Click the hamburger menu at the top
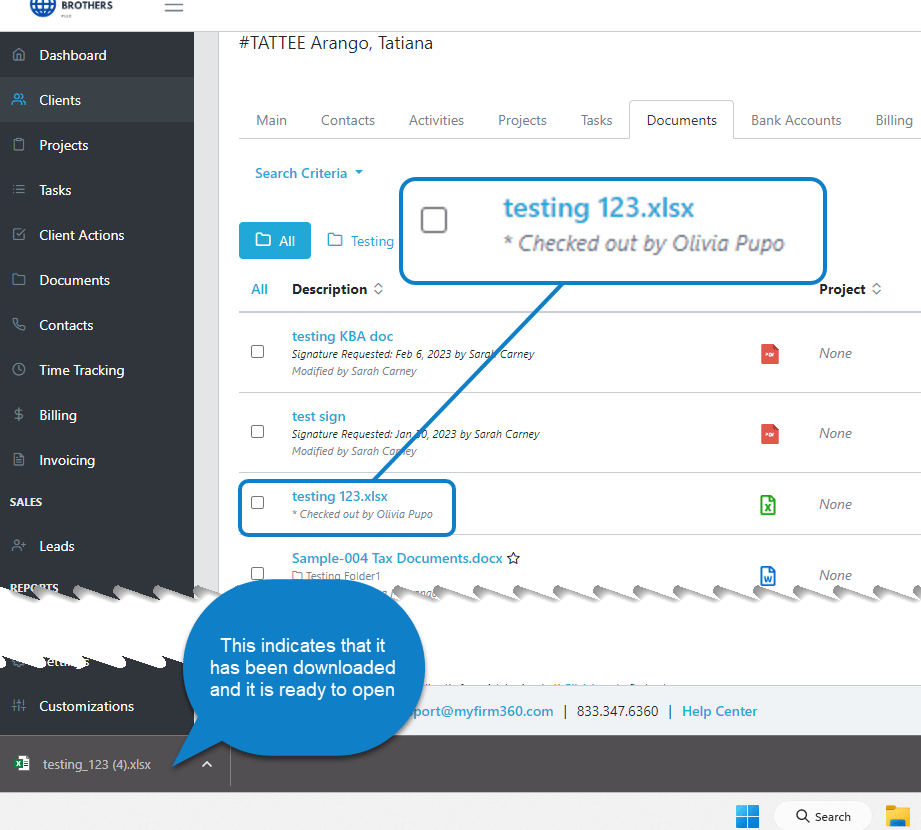Image resolution: width=921 pixels, height=830 pixels. [x=173, y=7]
